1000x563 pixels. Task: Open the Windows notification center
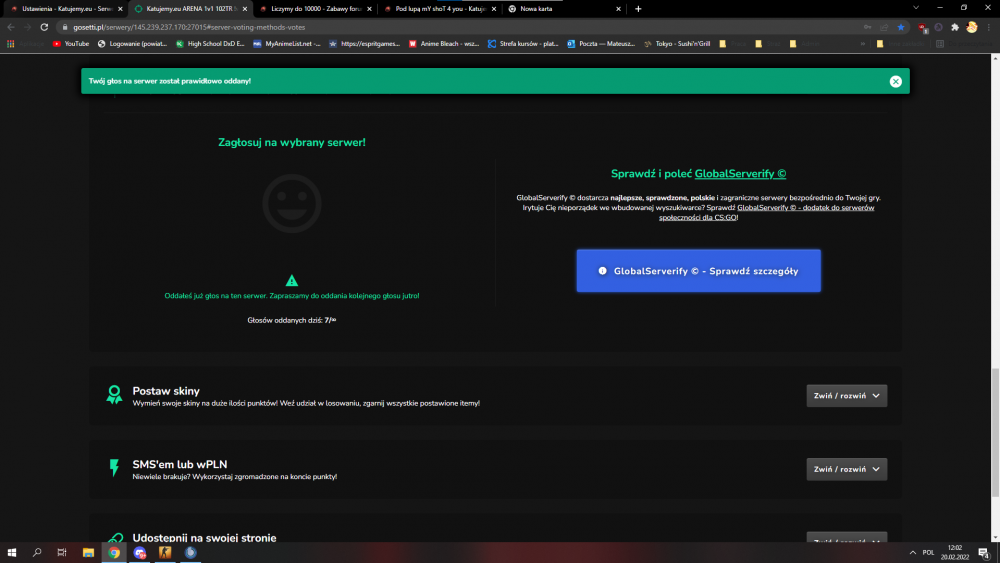click(x=984, y=553)
